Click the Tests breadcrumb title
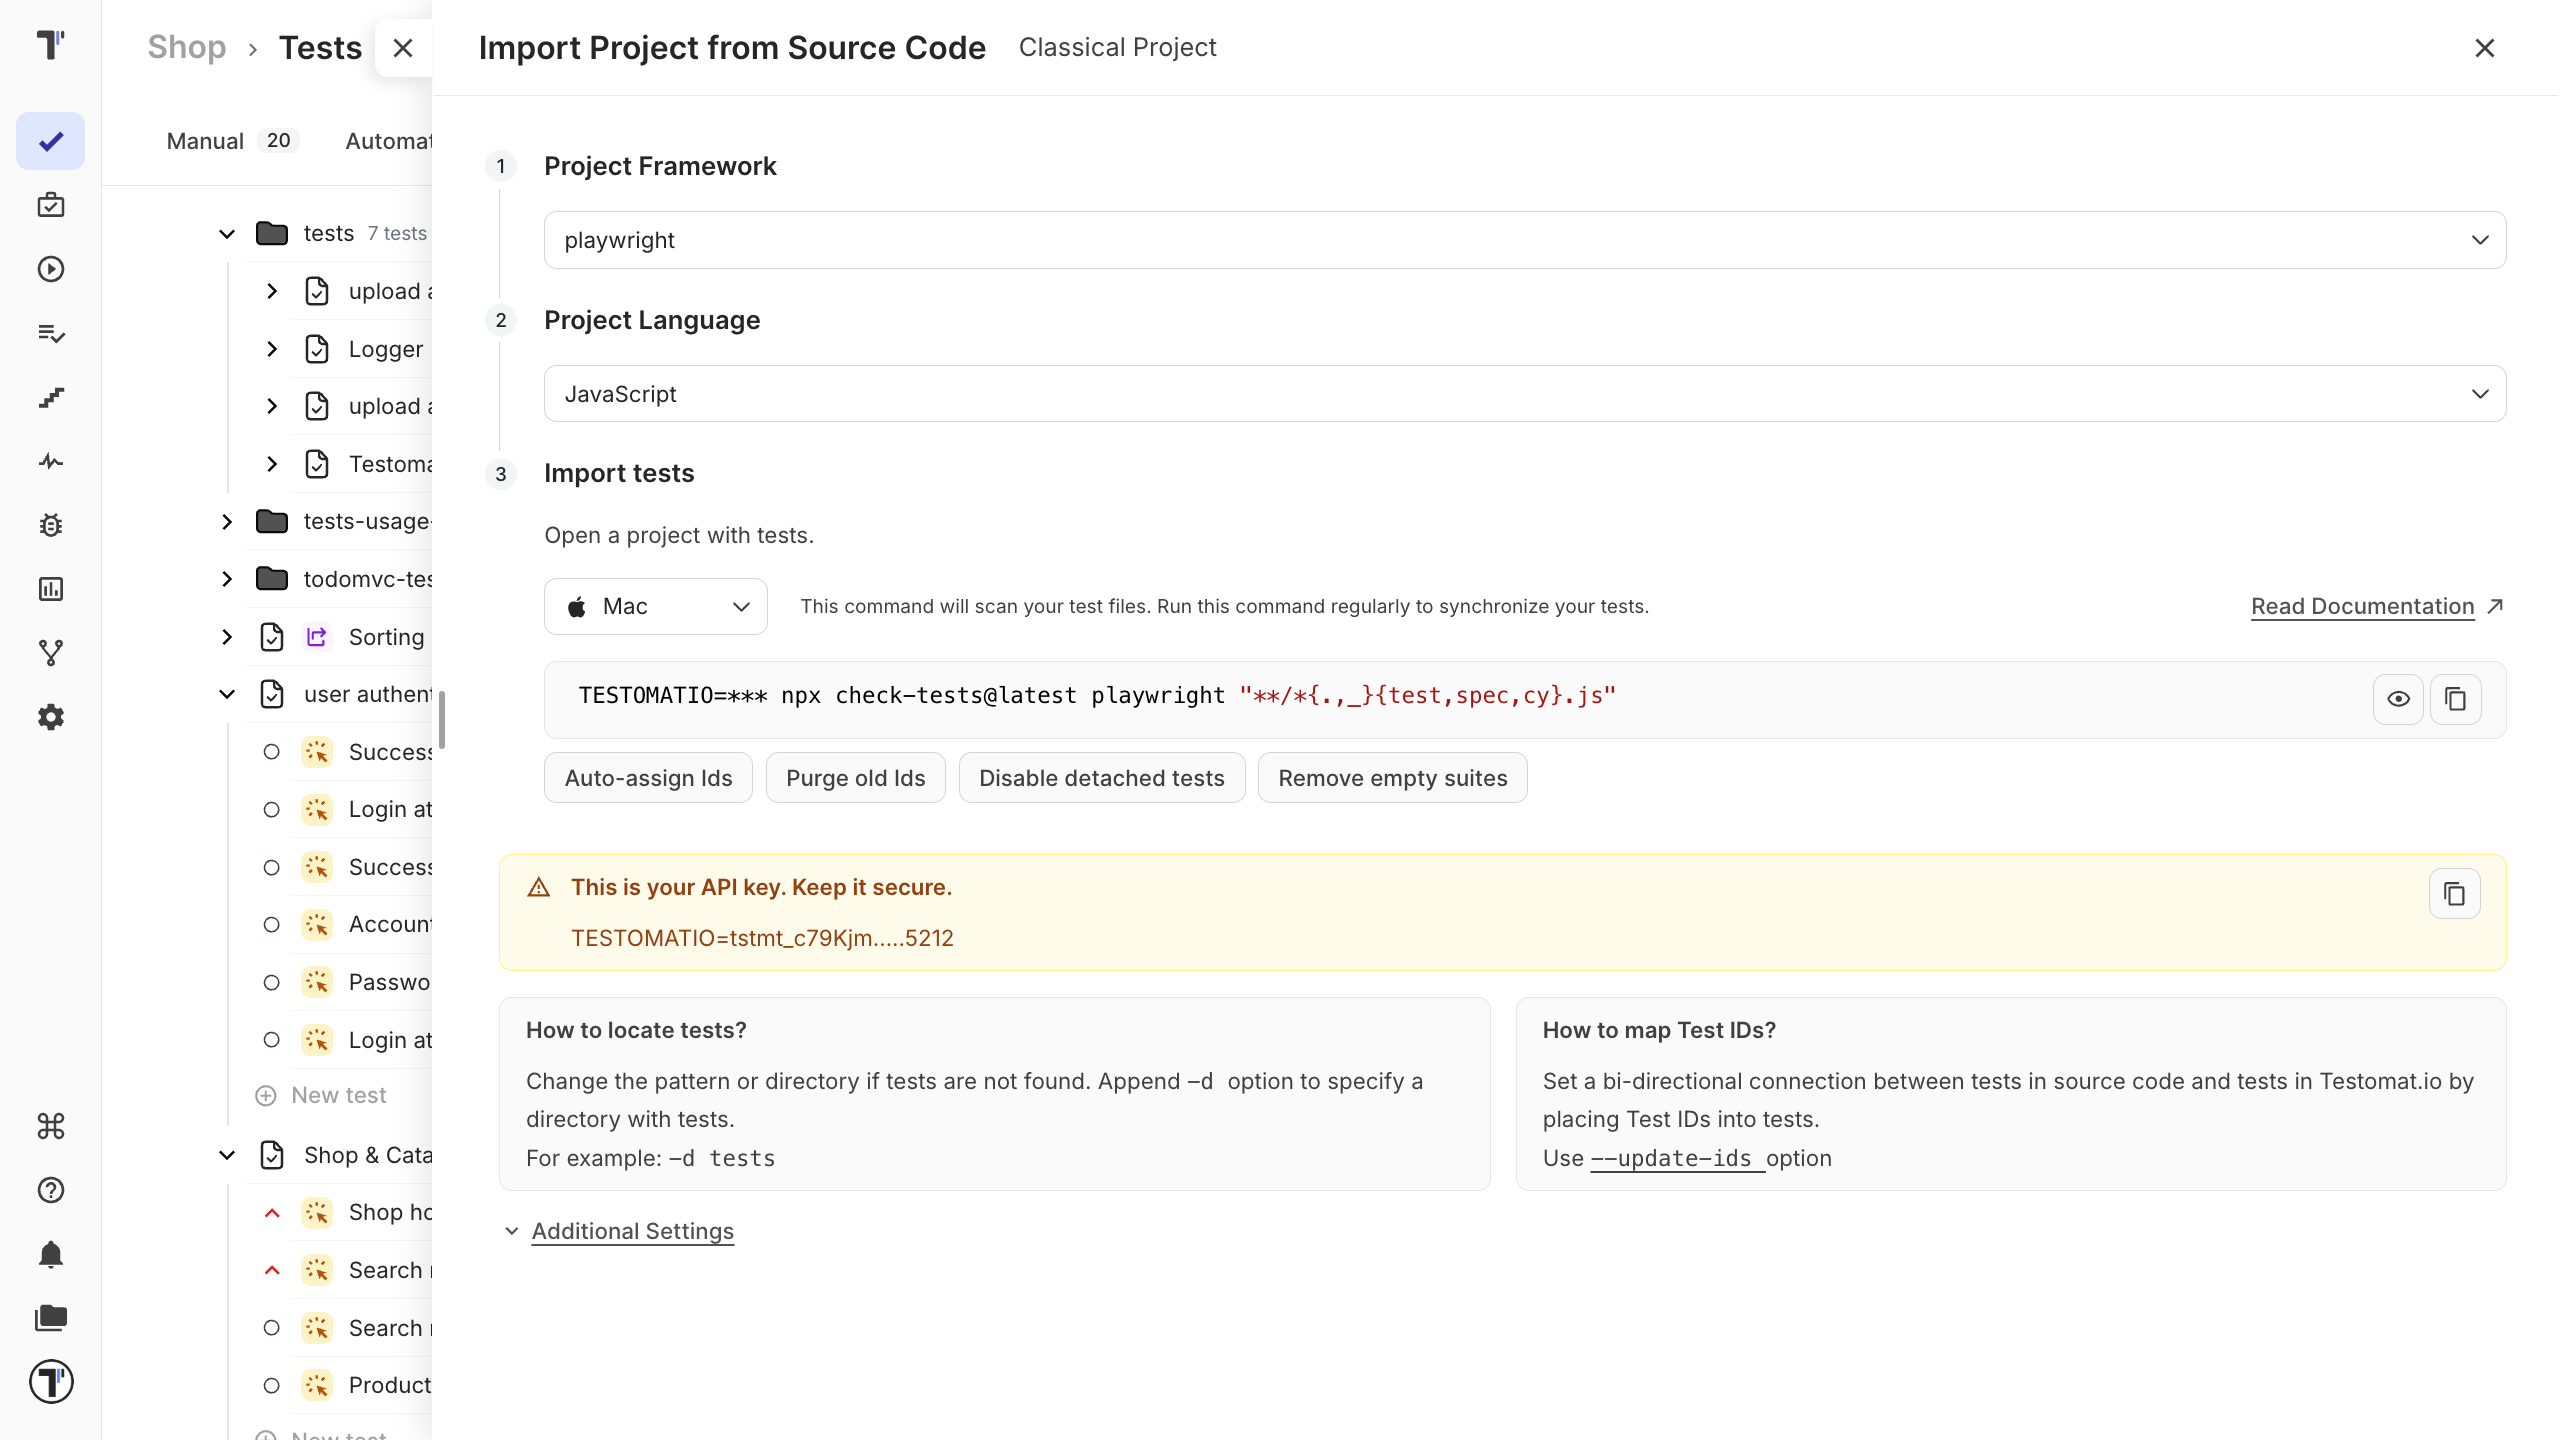Viewport: 2560px width, 1440px height. point(320,47)
